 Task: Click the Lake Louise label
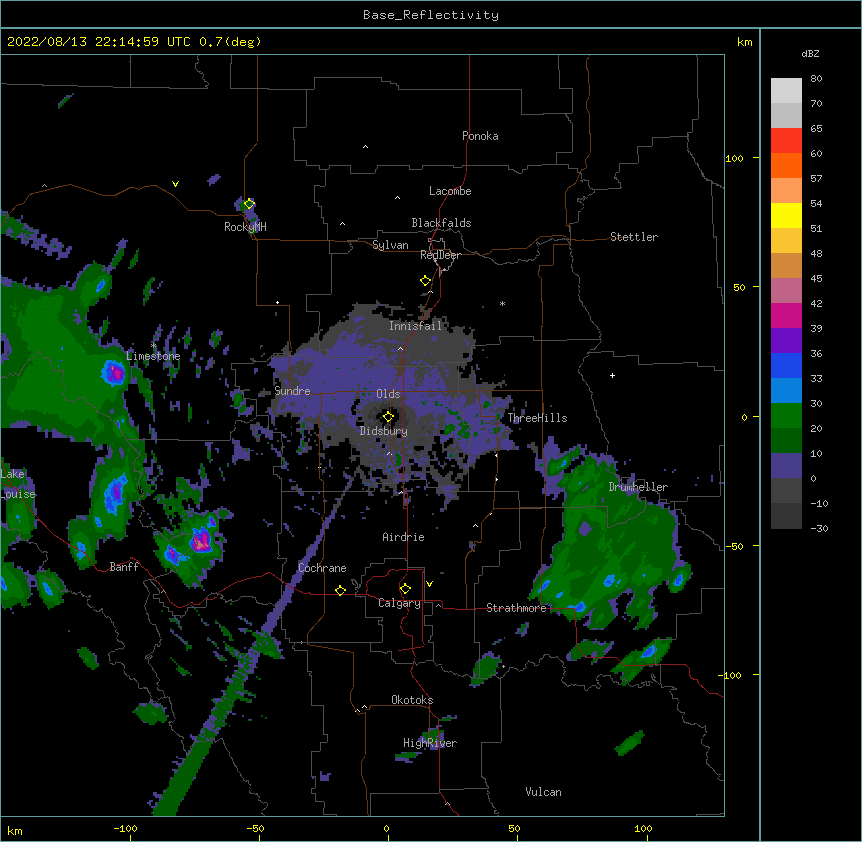[x=18, y=484]
